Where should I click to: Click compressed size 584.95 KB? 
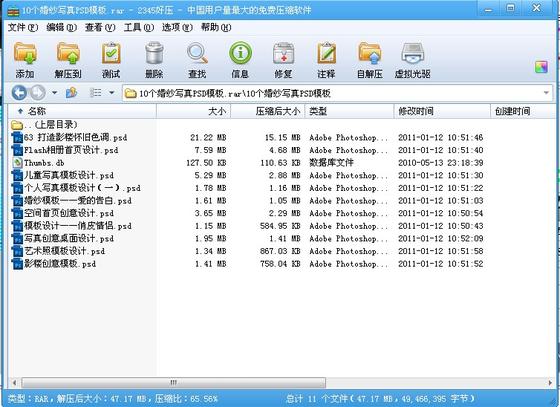pos(280,226)
